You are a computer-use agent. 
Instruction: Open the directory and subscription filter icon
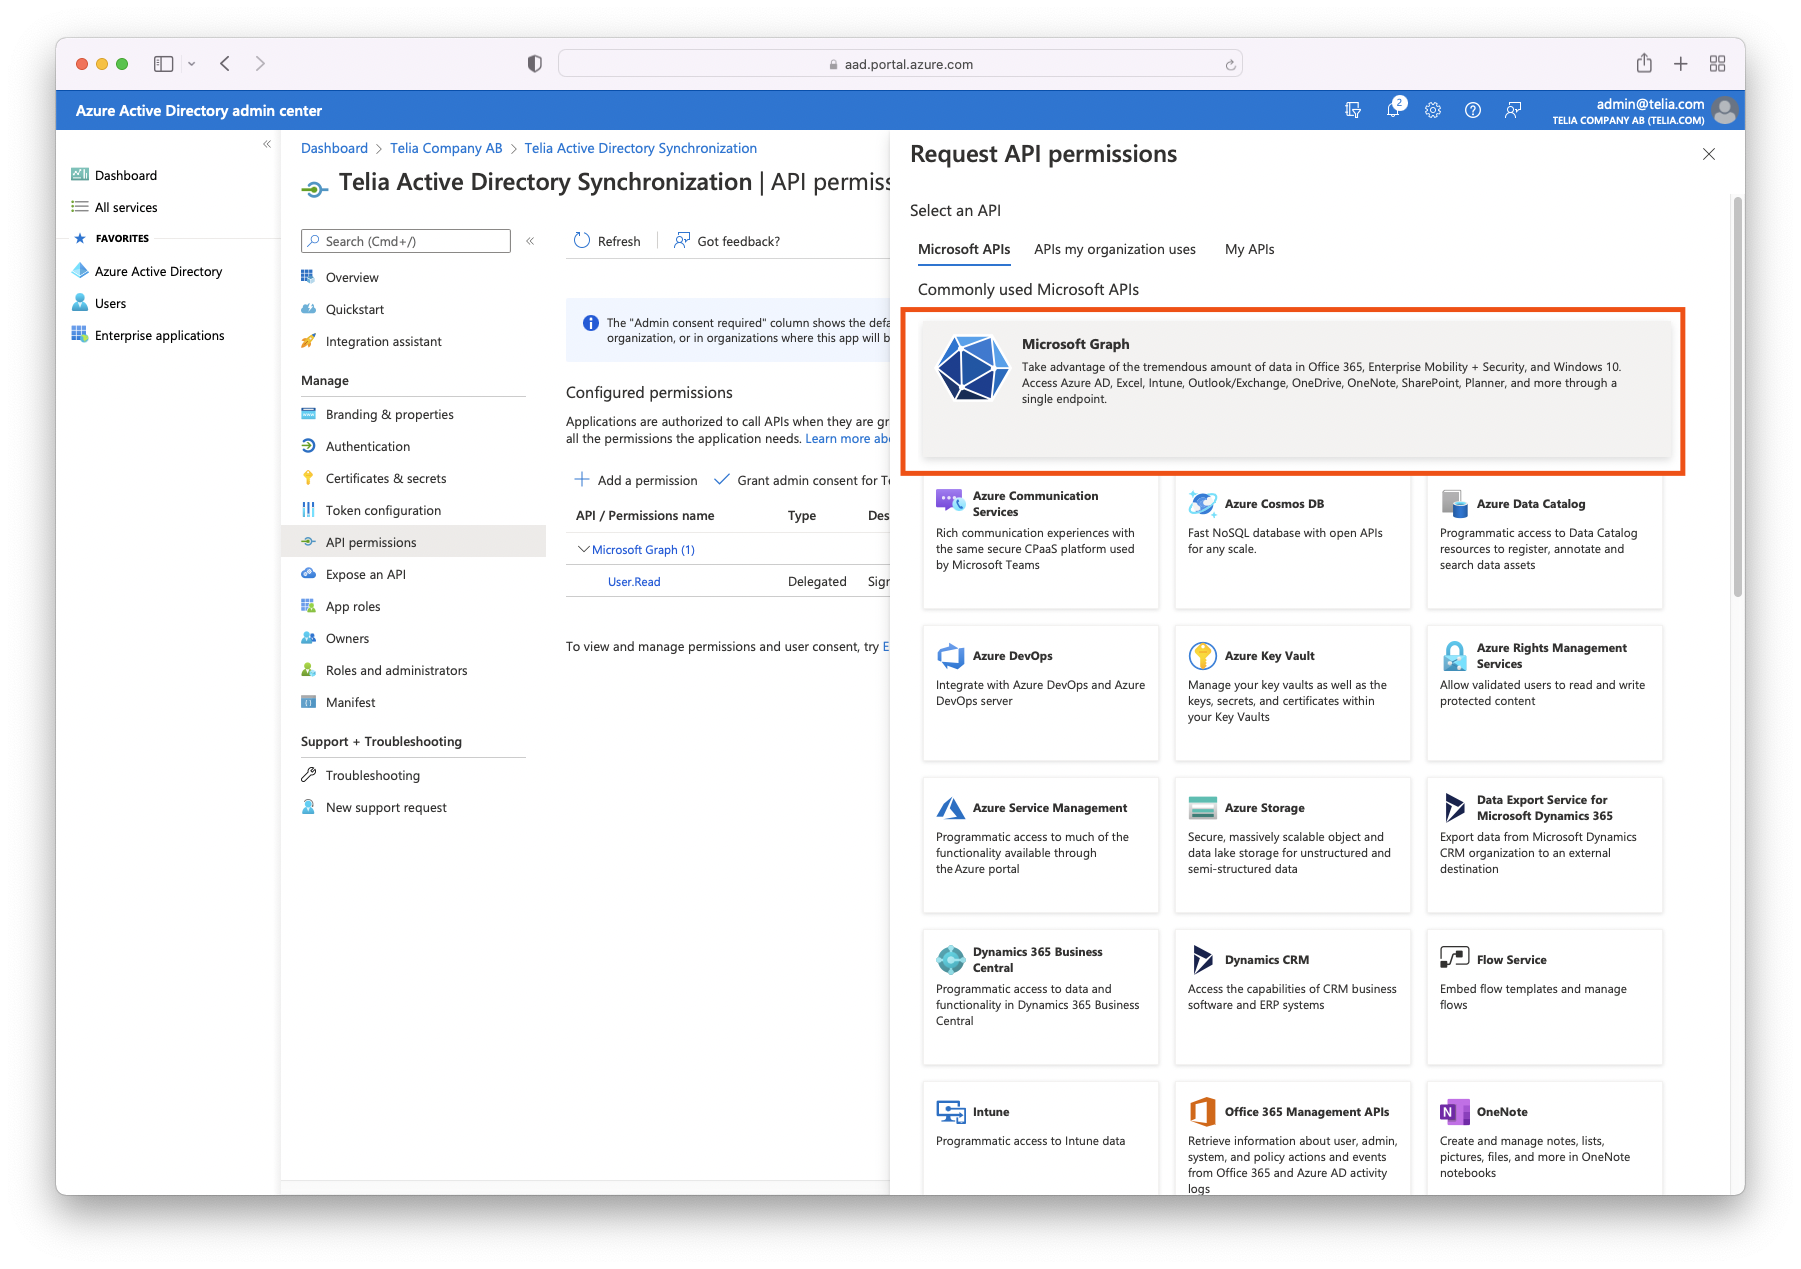pyautogui.click(x=1353, y=110)
